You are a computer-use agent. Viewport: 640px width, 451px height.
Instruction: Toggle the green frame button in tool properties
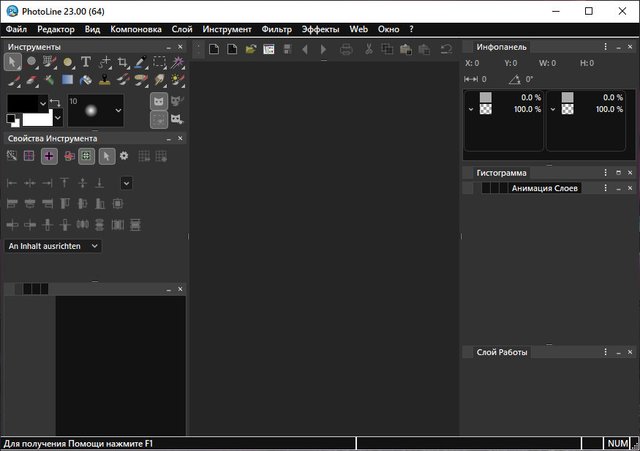87,156
